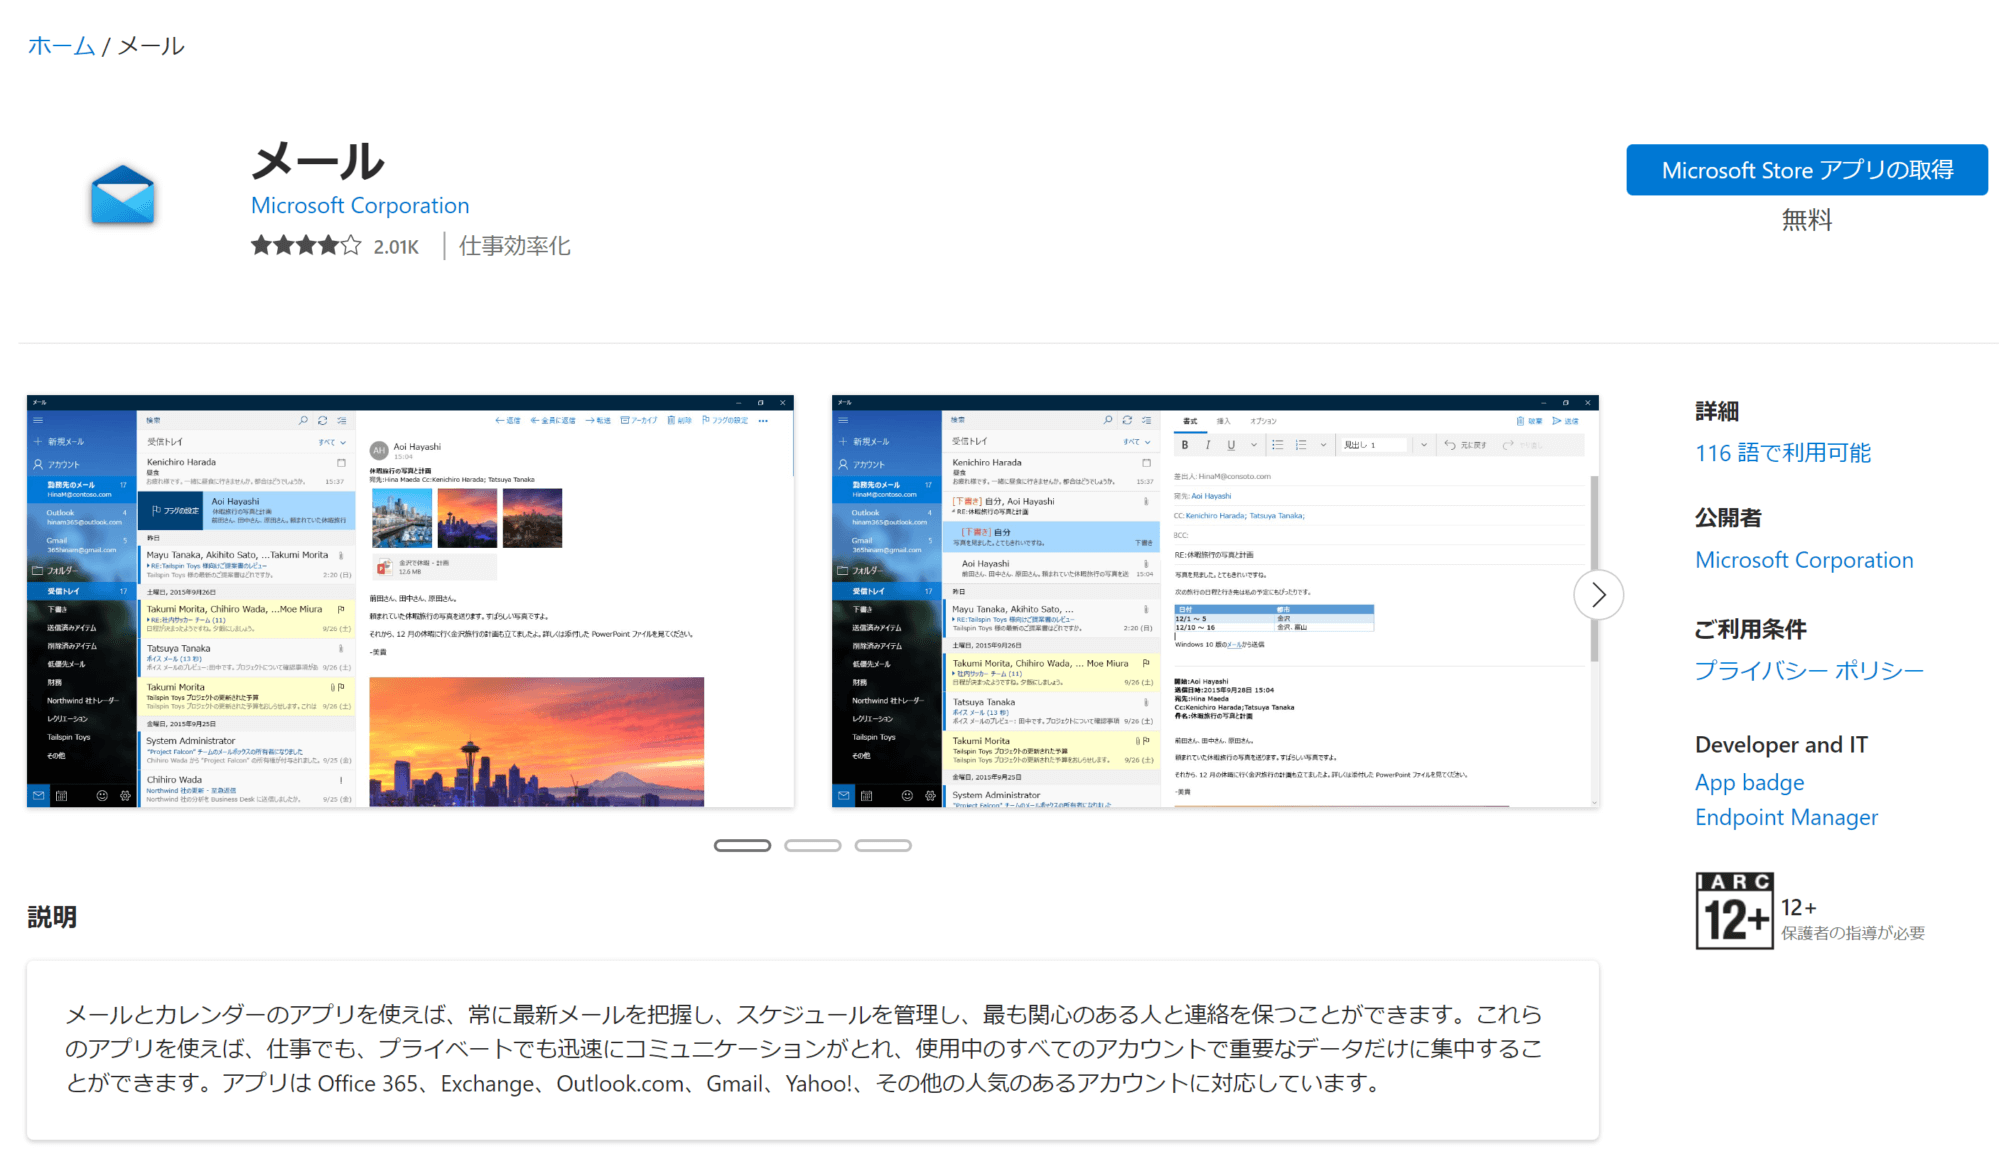Open the Endpoint Manager link
The height and width of the screenshot is (1154, 1999).
click(x=1786, y=818)
